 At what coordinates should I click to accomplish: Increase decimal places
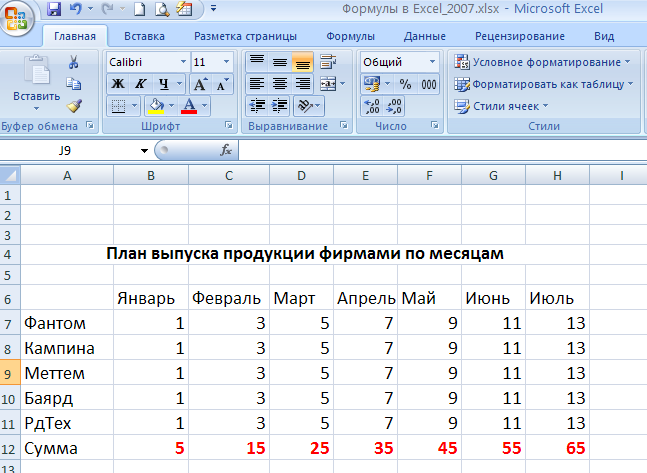point(372,106)
